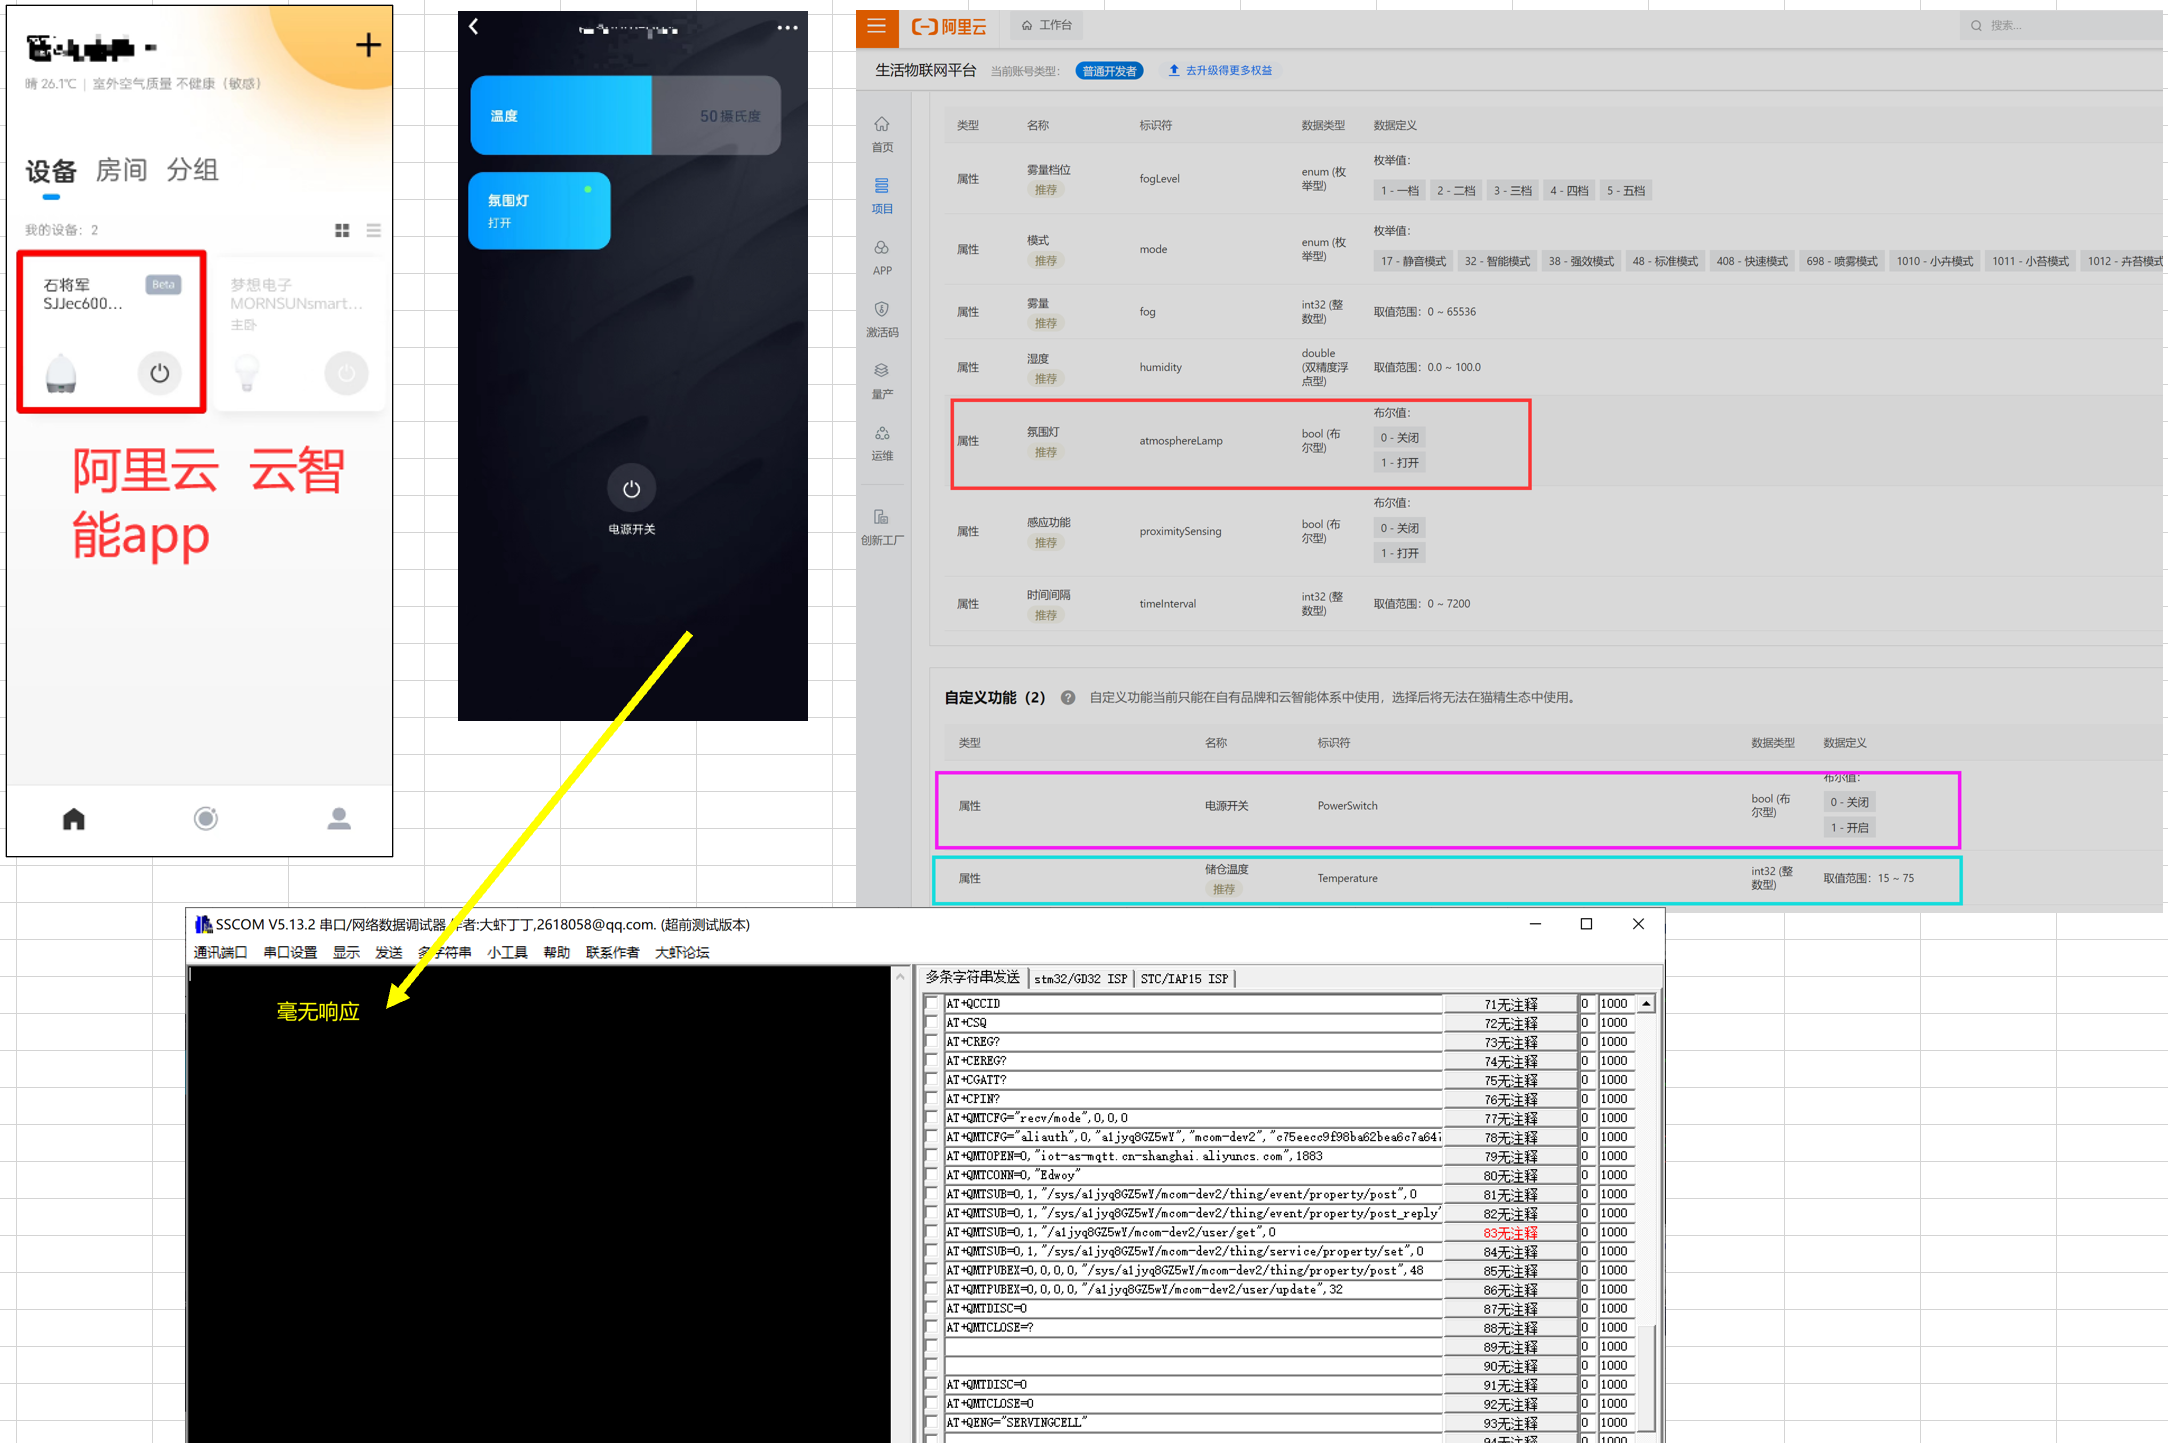Open SSCOM 联系作者 menu
Viewport: 2168px width, 1443px height.
pyautogui.click(x=612, y=952)
